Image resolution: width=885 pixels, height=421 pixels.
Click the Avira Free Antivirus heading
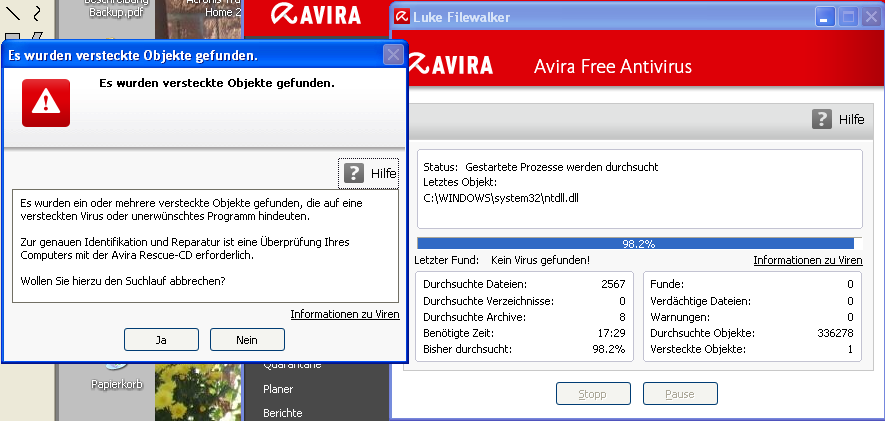point(613,67)
